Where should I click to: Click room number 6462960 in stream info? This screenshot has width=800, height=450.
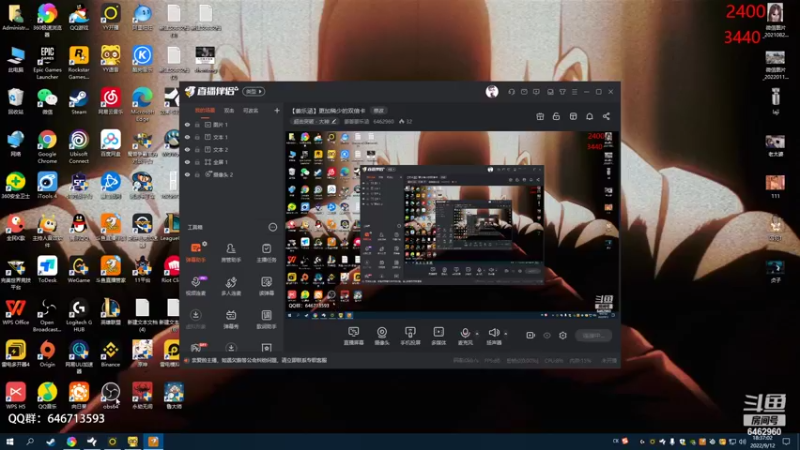384,121
